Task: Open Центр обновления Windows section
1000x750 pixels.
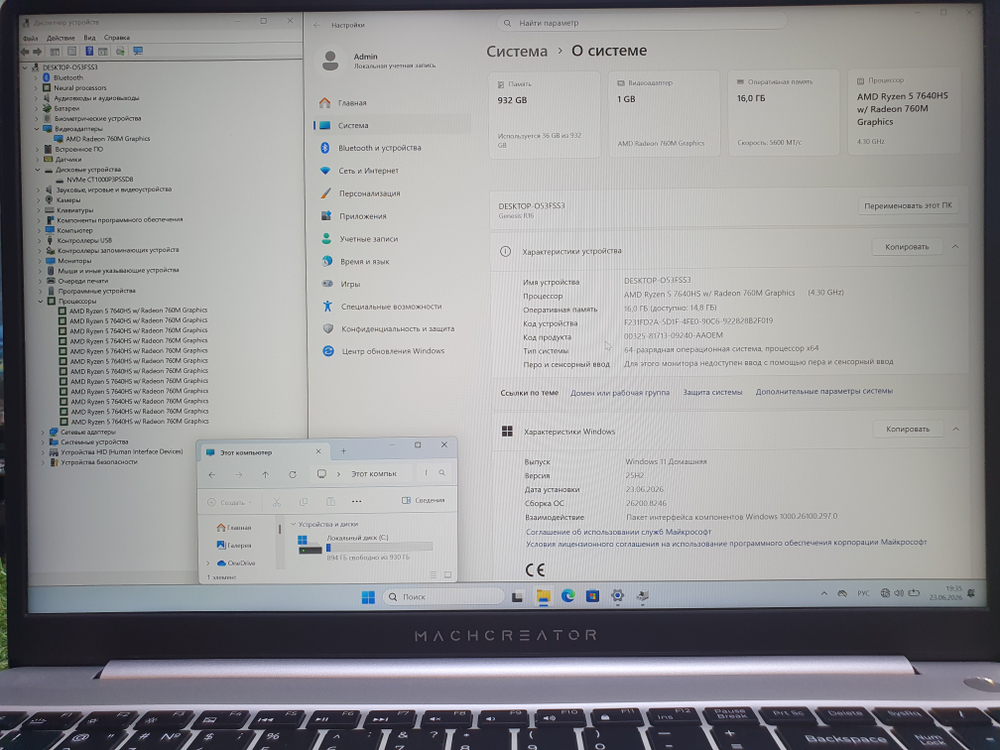Action: click(393, 351)
